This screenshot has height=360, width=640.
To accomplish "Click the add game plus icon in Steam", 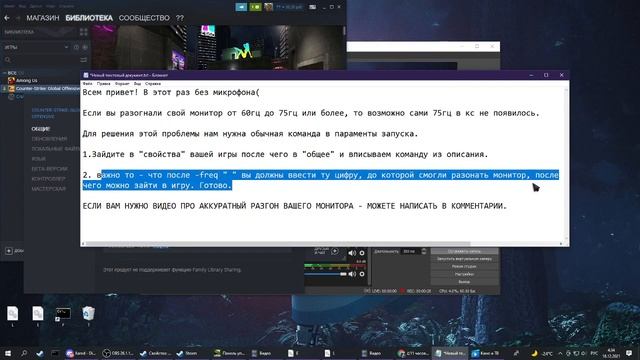I will [9, 251].
